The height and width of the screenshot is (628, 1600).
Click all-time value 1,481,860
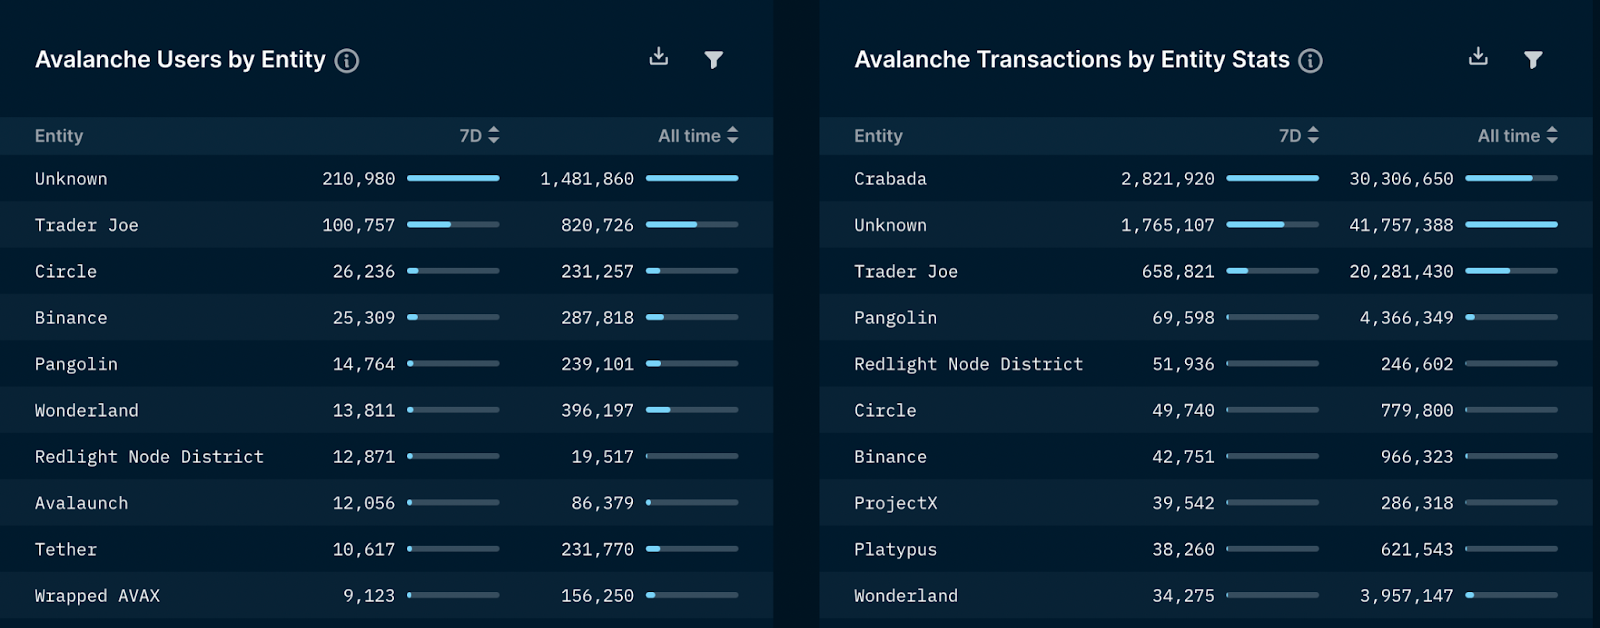[x=587, y=179]
